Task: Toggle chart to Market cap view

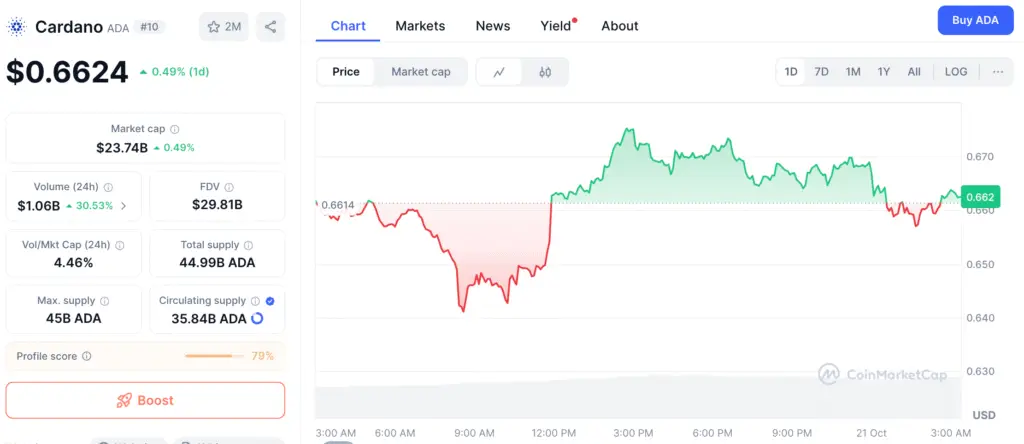Action: pyautogui.click(x=421, y=72)
